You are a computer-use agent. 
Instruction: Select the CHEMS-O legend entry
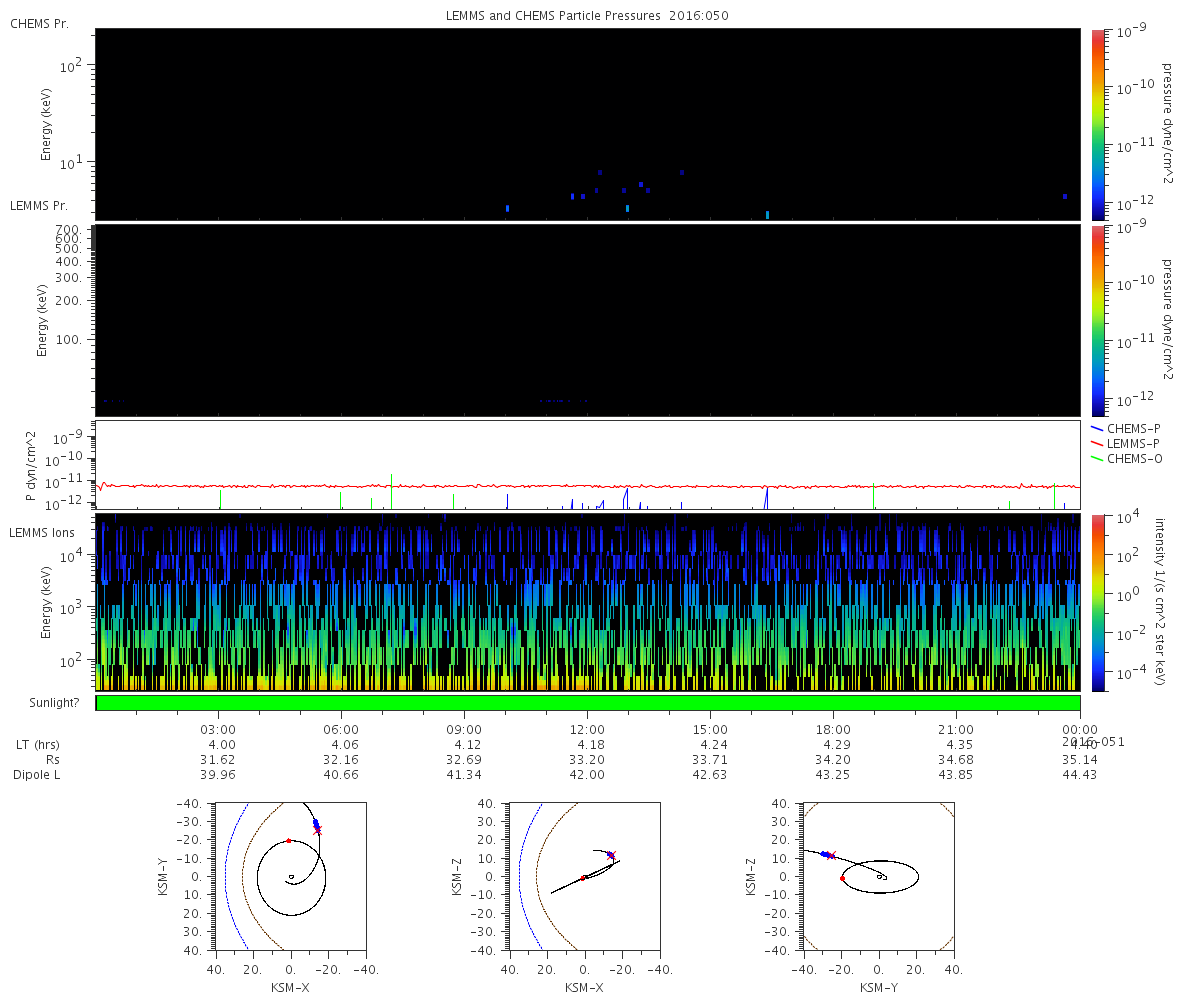click(1134, 459)
